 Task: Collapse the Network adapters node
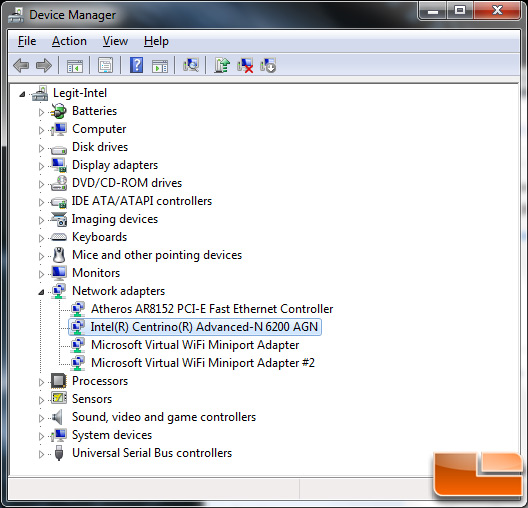coord(41,292)
